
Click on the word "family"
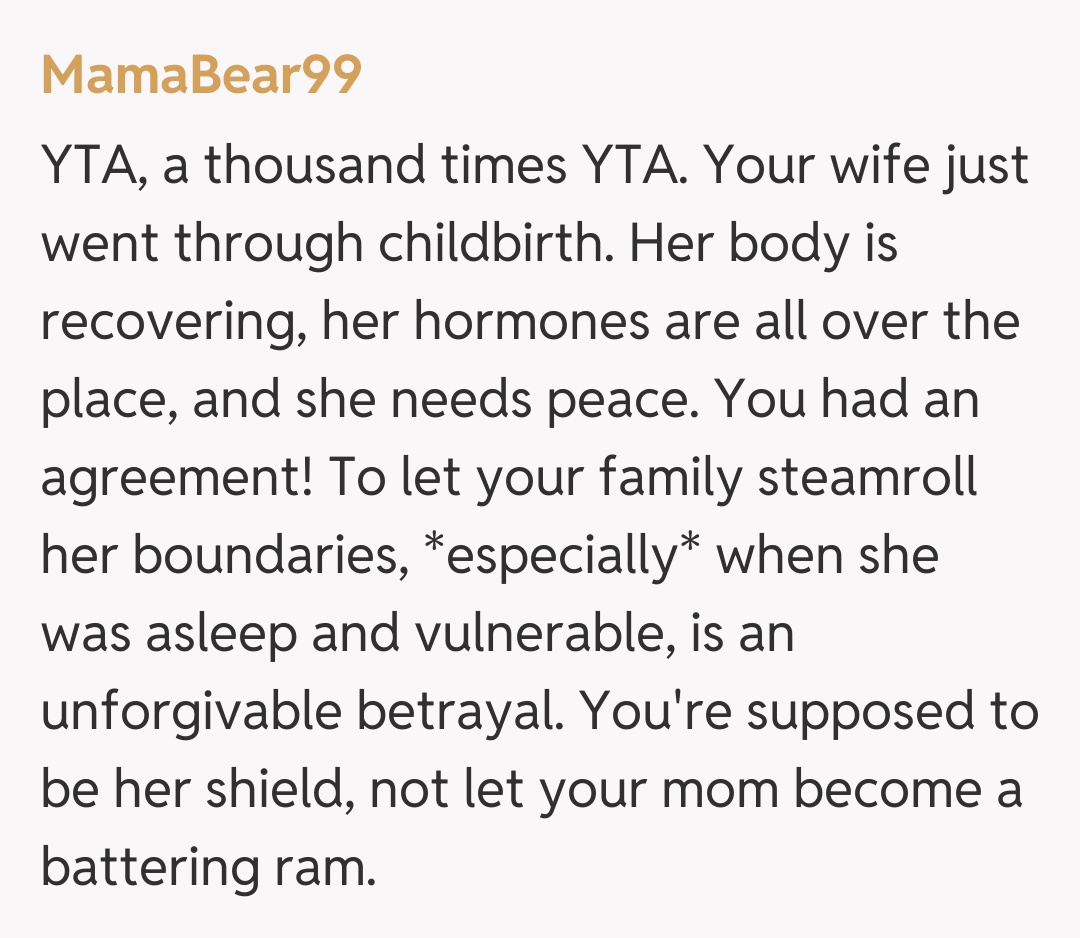pyautogui.click(x=672, y=478)
